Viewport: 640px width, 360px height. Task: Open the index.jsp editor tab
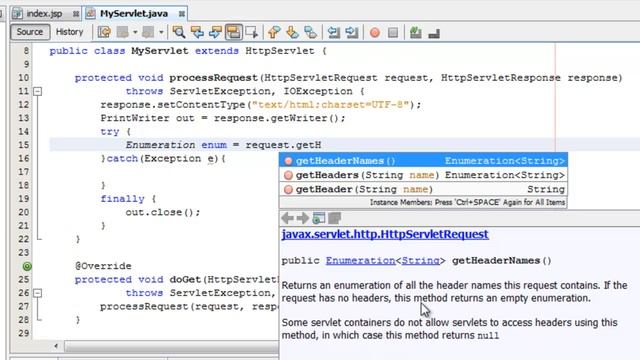pos(44,13)
